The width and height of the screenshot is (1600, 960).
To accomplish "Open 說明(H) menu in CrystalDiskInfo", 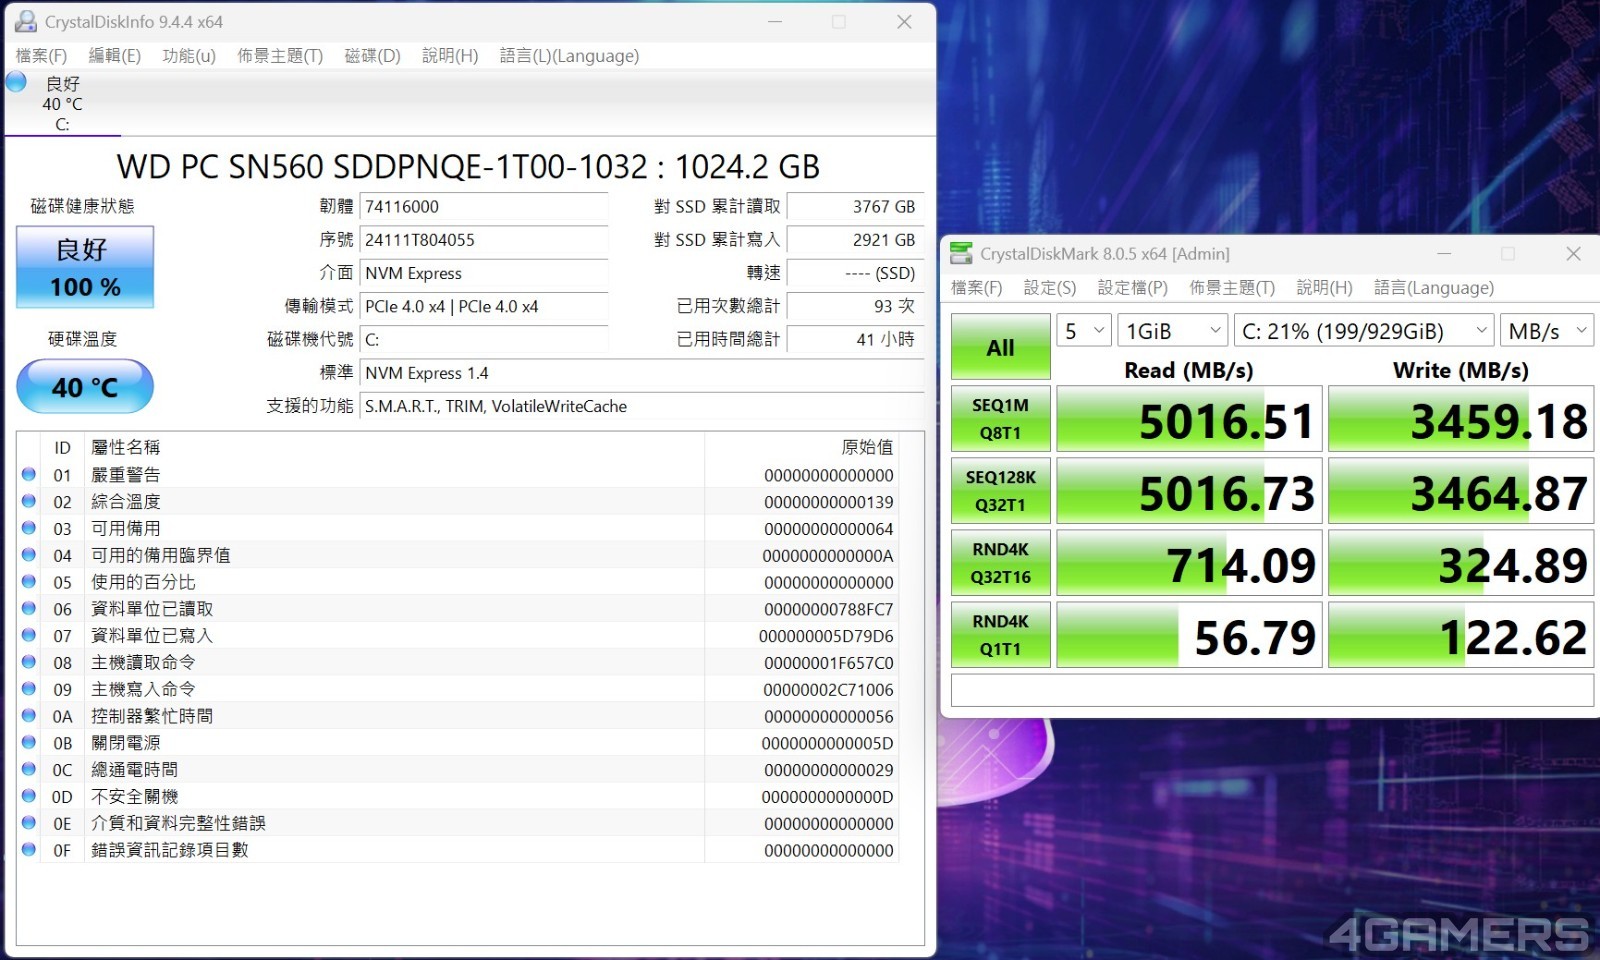I will [450, 56].
